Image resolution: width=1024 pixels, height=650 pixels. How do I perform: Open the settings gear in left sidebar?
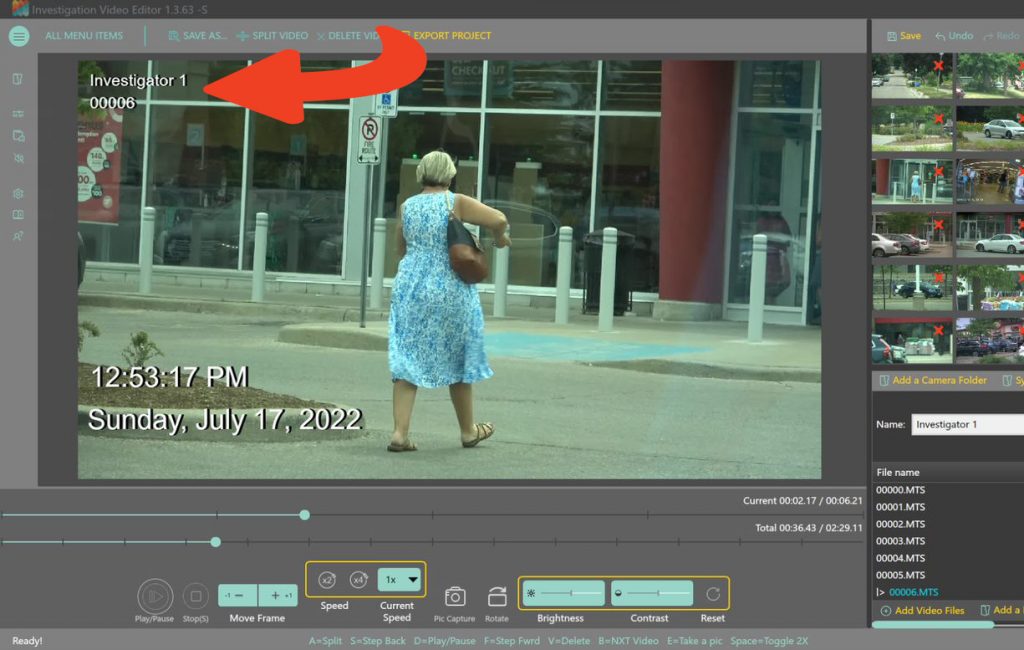click(18, 193)
